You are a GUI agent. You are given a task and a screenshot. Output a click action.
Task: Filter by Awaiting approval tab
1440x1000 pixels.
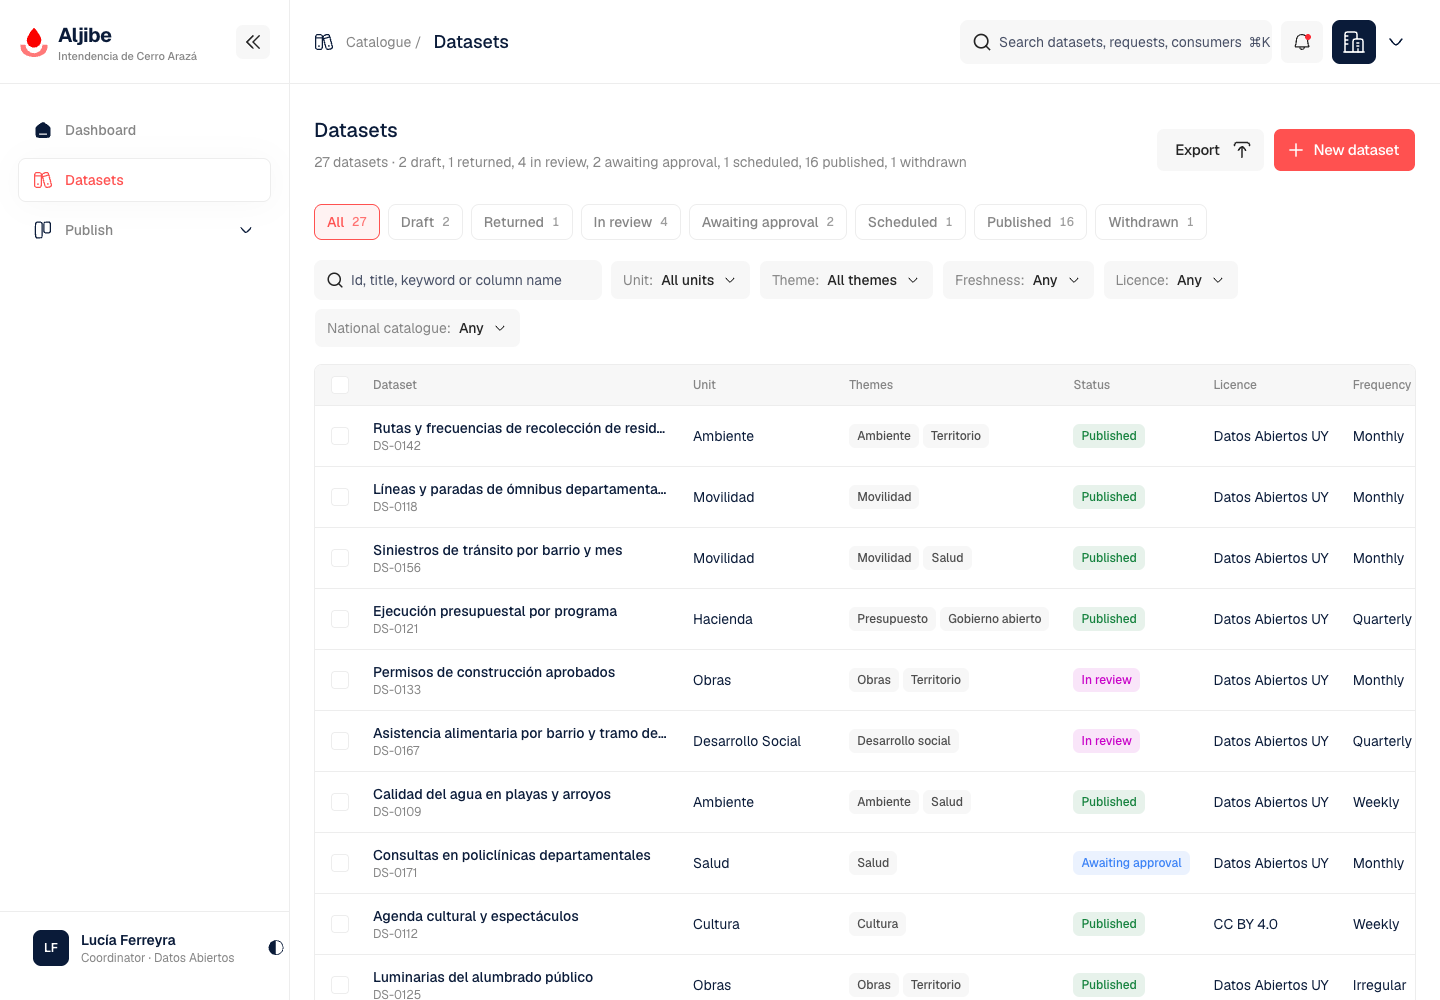768,222
